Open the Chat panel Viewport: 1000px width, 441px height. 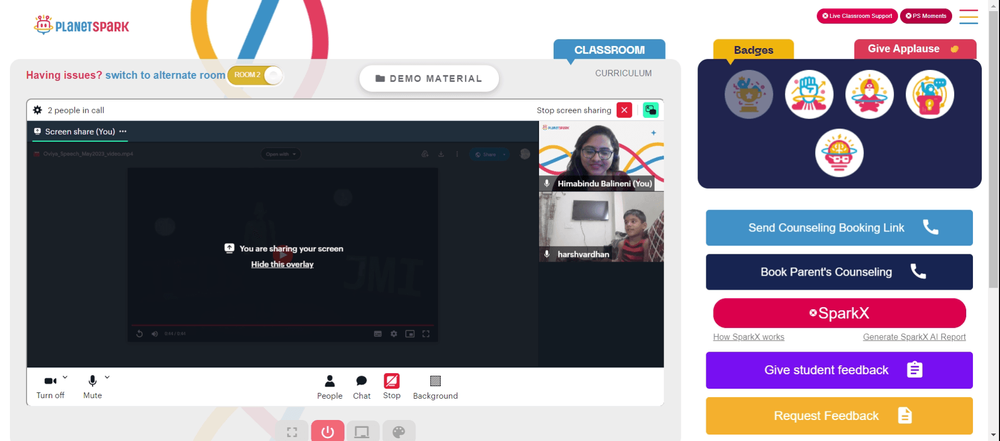point(362,387)
